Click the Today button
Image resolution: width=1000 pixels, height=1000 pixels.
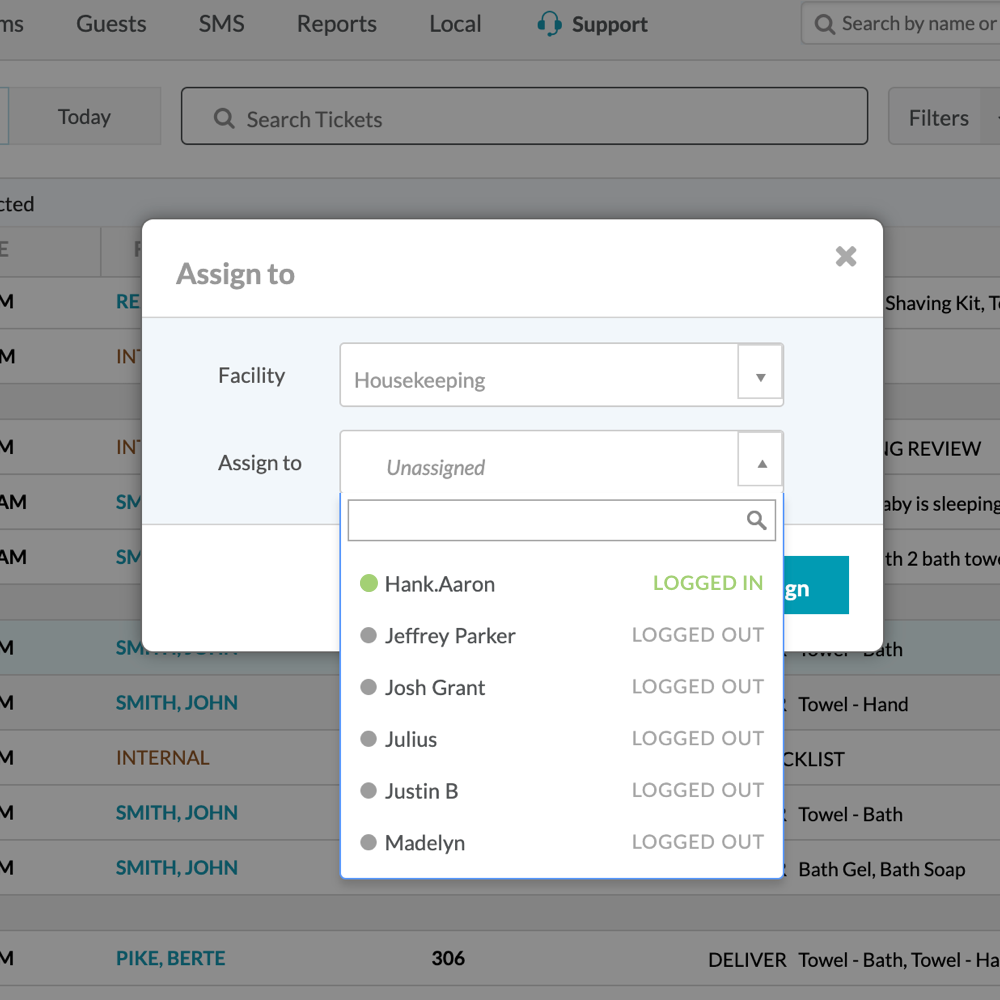pos(84,117)
